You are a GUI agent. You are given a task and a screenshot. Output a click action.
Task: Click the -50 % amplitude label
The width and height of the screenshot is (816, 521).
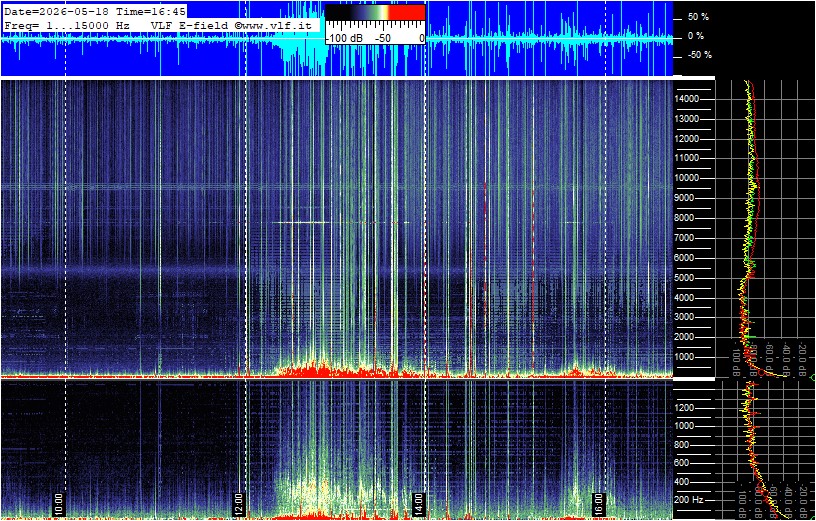698,56
